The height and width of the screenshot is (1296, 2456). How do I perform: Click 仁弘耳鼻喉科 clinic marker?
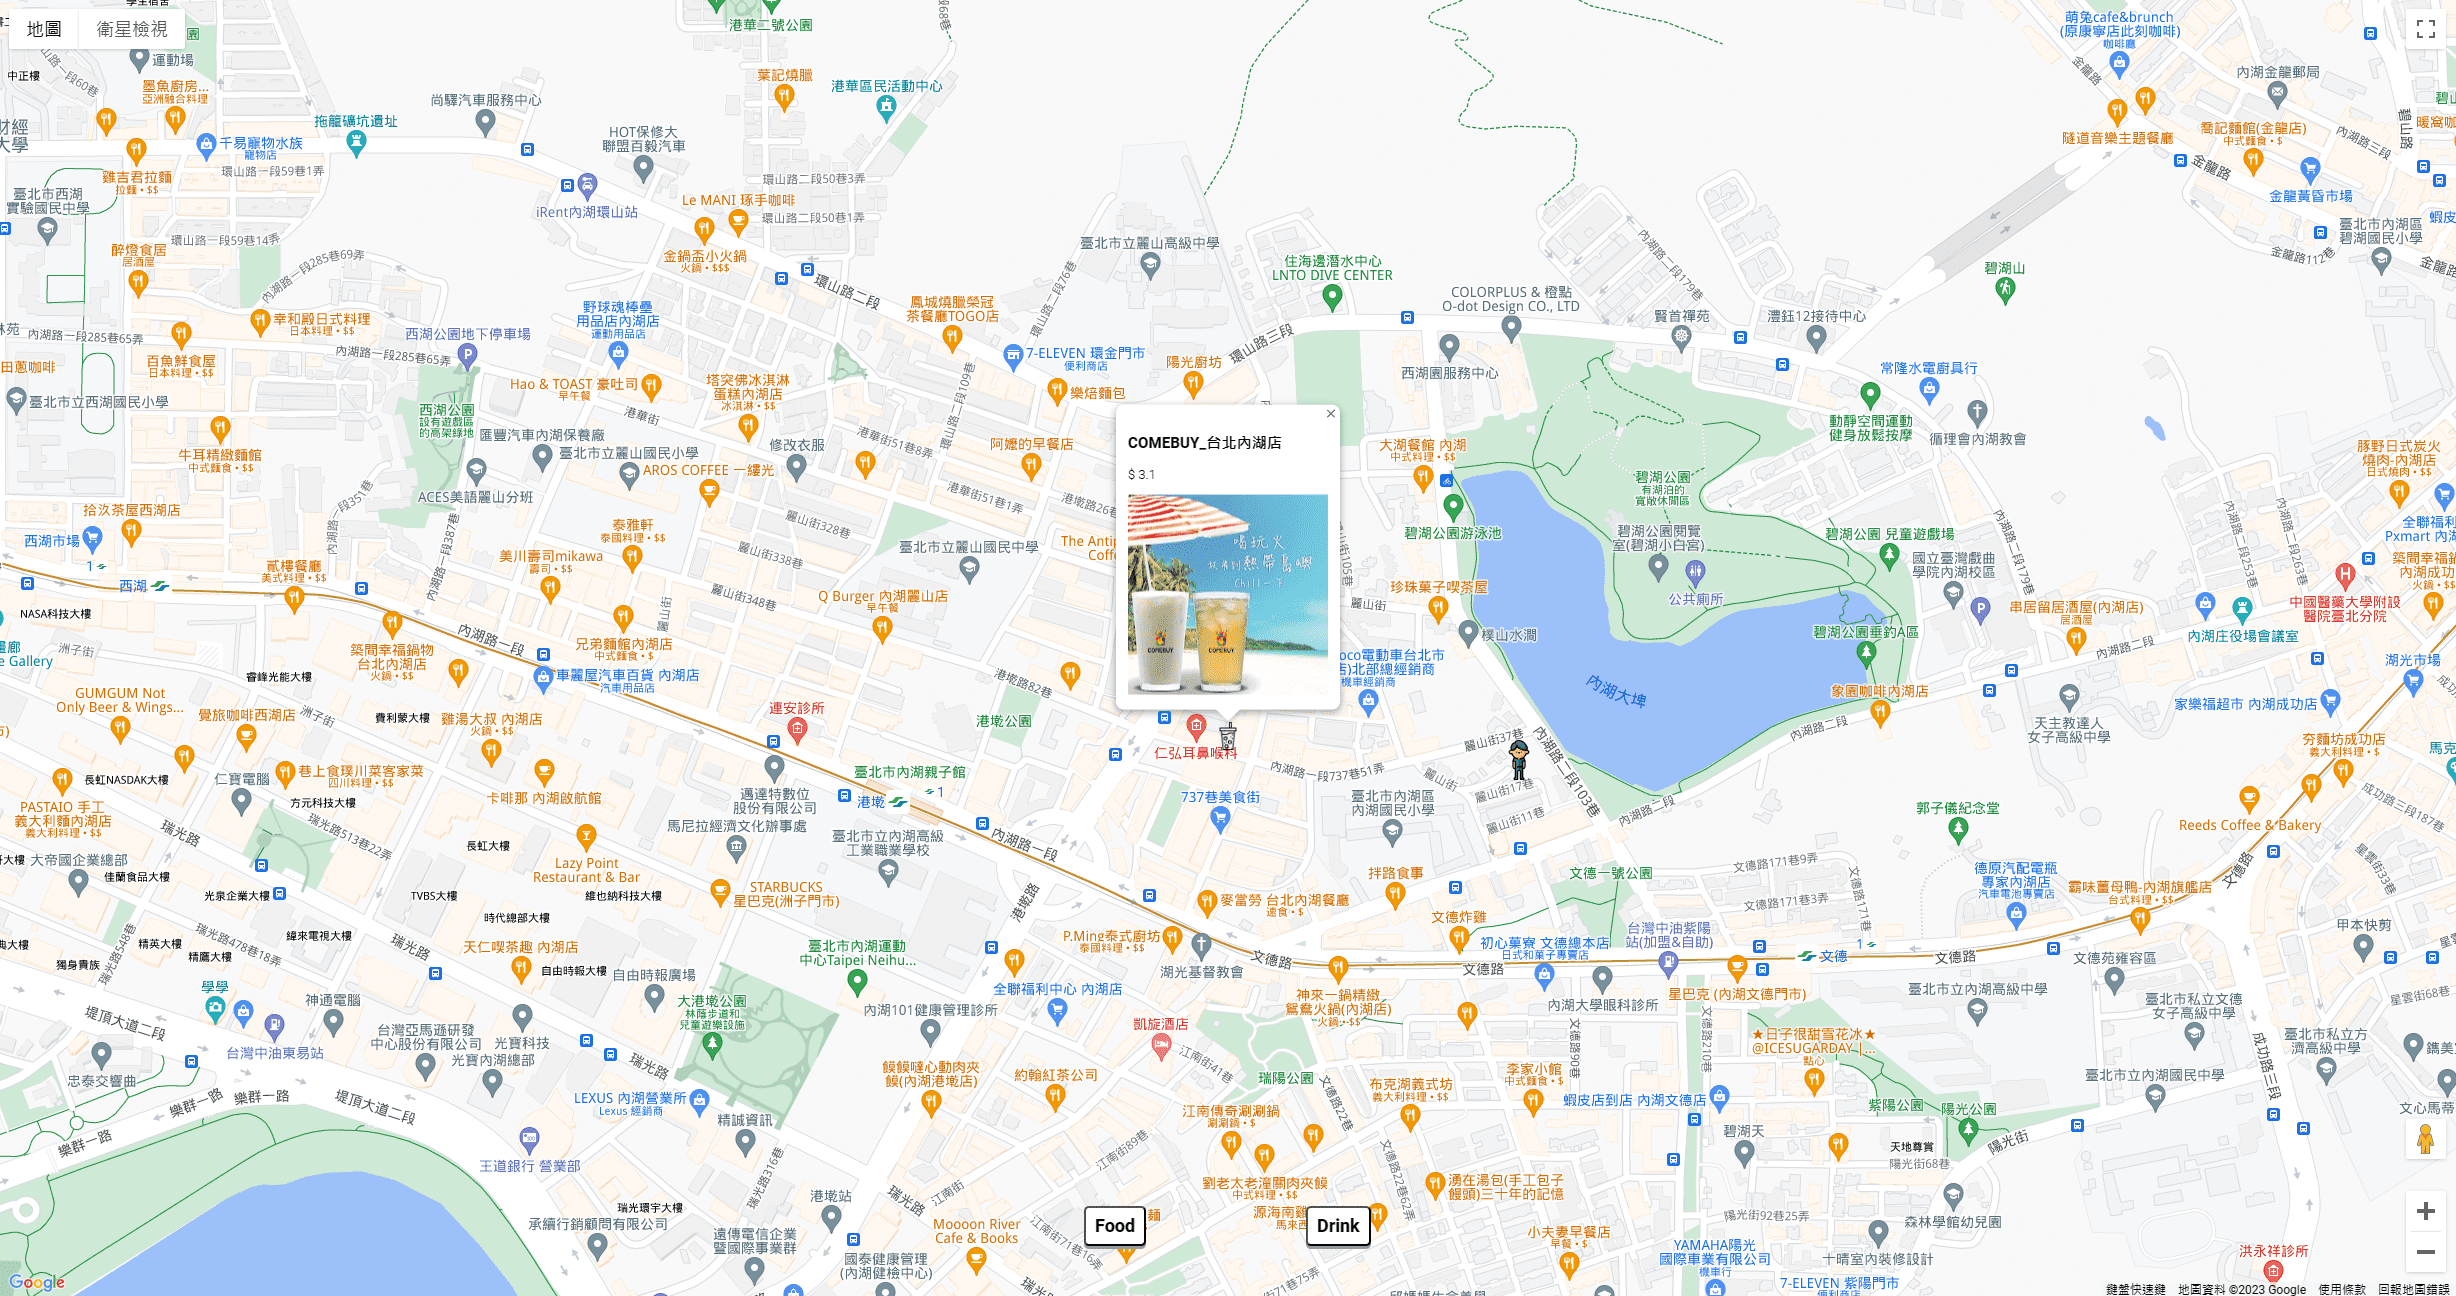tap(1196, 726)
